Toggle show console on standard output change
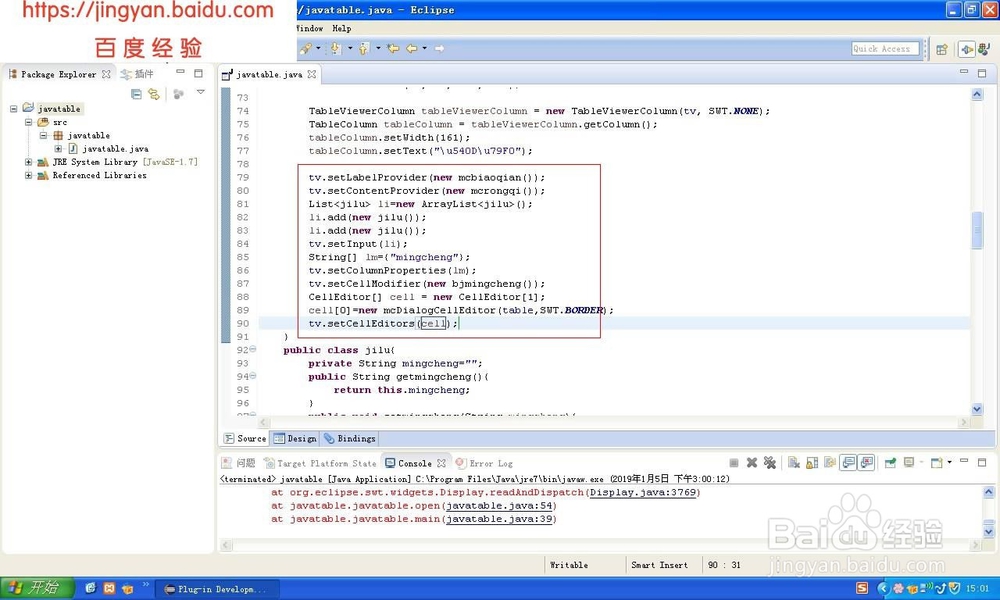 (x=848, y=463)
